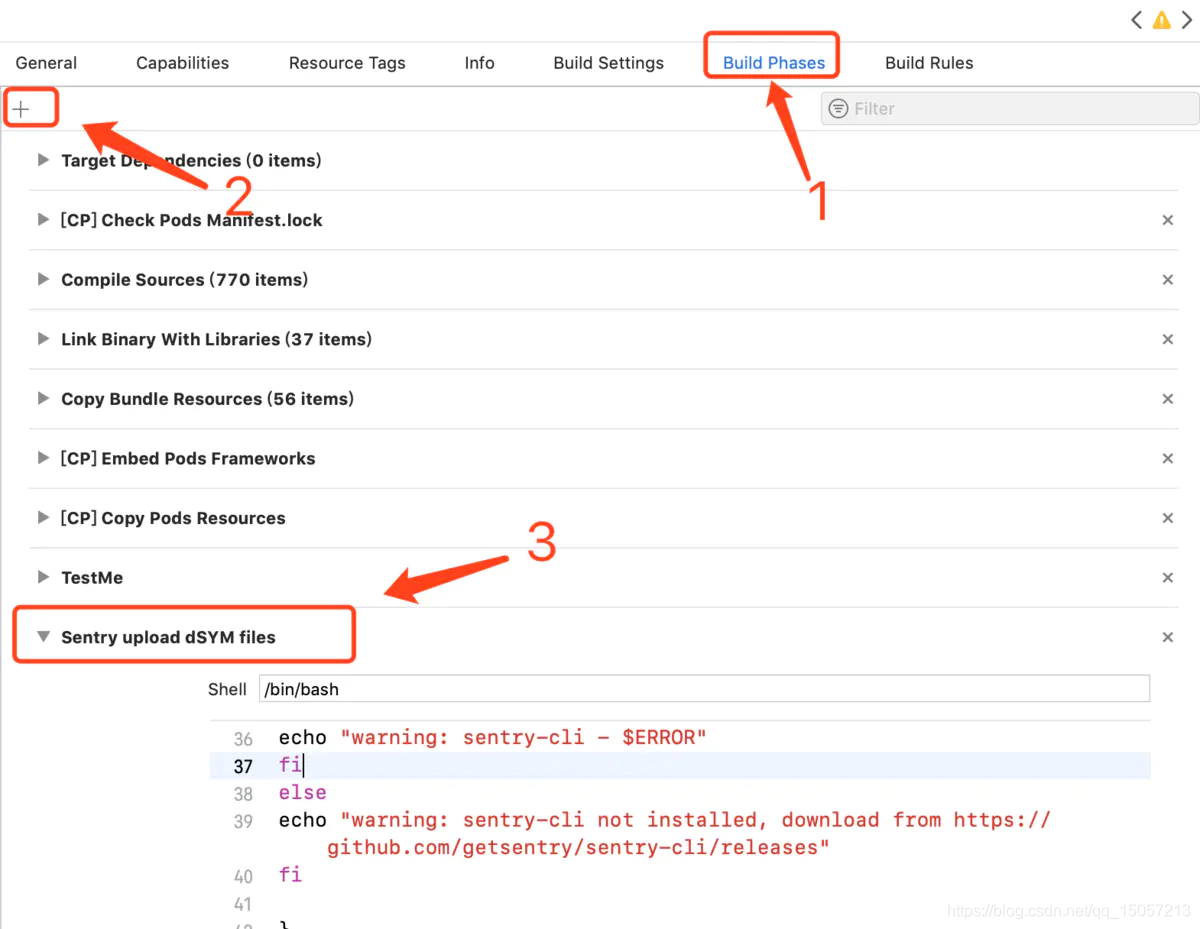Screen dimensions: 1200x929
Task: Expand the TestMe phase
Action: pos(43,577)
